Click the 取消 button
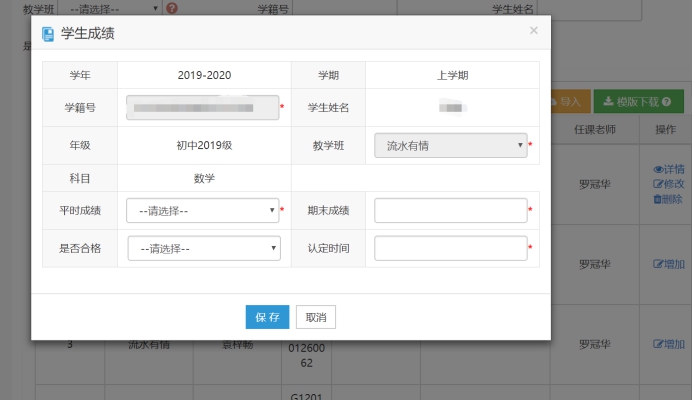This screenshot has height=400, width=693. (315, 317)
